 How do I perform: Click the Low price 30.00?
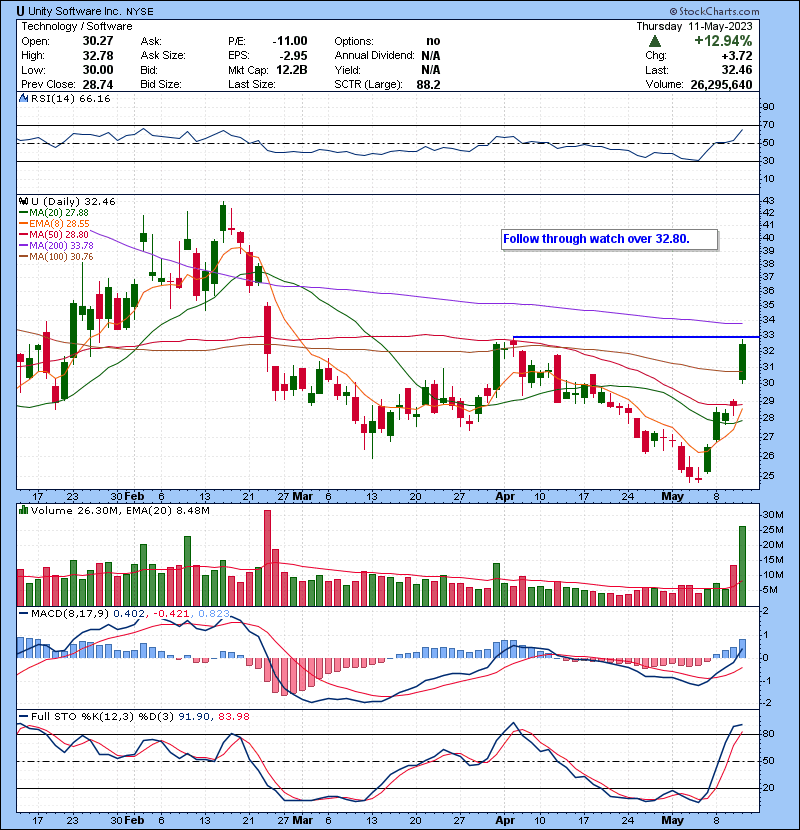pos(98,70)
